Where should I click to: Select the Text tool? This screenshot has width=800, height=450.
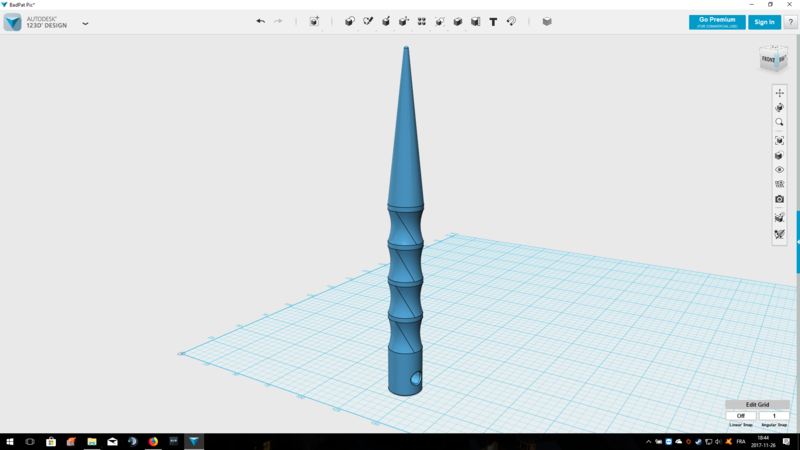coord(493,21)
